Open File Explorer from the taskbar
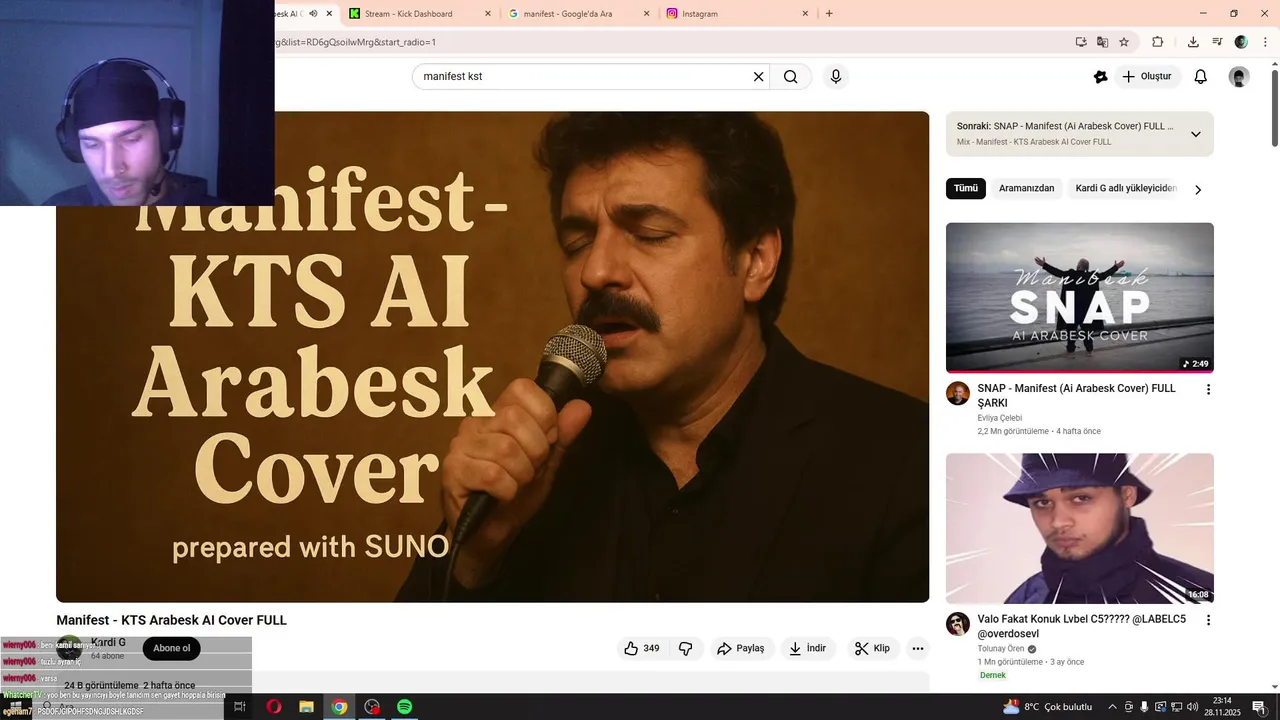The width and height of the screenshot is (1280, 720). (307, 707)
